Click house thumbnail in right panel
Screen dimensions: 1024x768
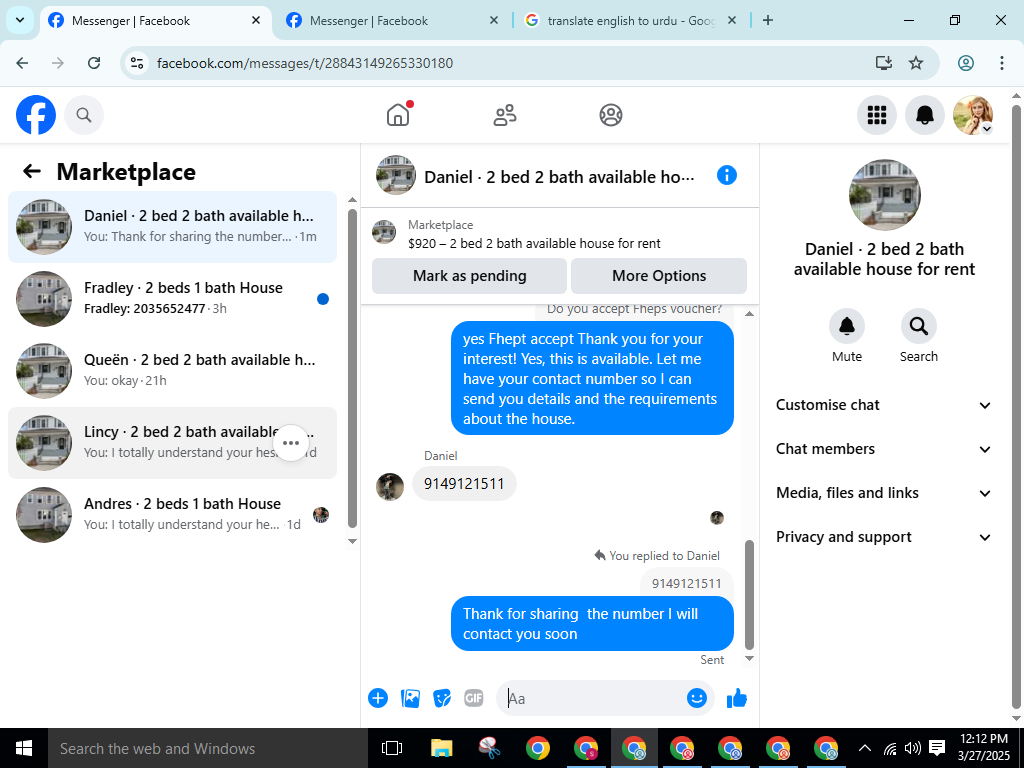pyautogui.click(x=884, y=195)
